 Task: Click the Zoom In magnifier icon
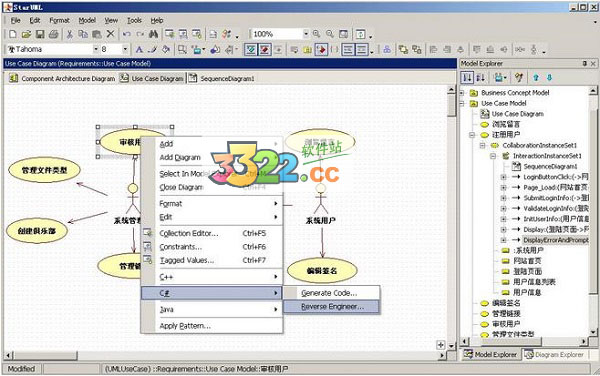coord(316,34)
